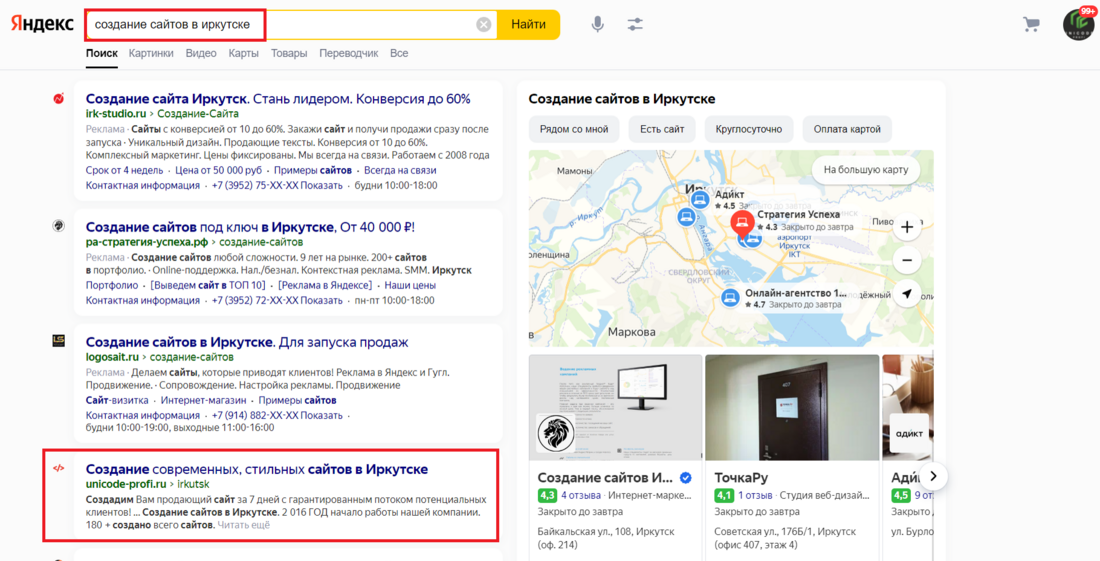Open the Все tab
Image resolution: width=1100 pixels, height=561 pixels.
click(398, 53)
